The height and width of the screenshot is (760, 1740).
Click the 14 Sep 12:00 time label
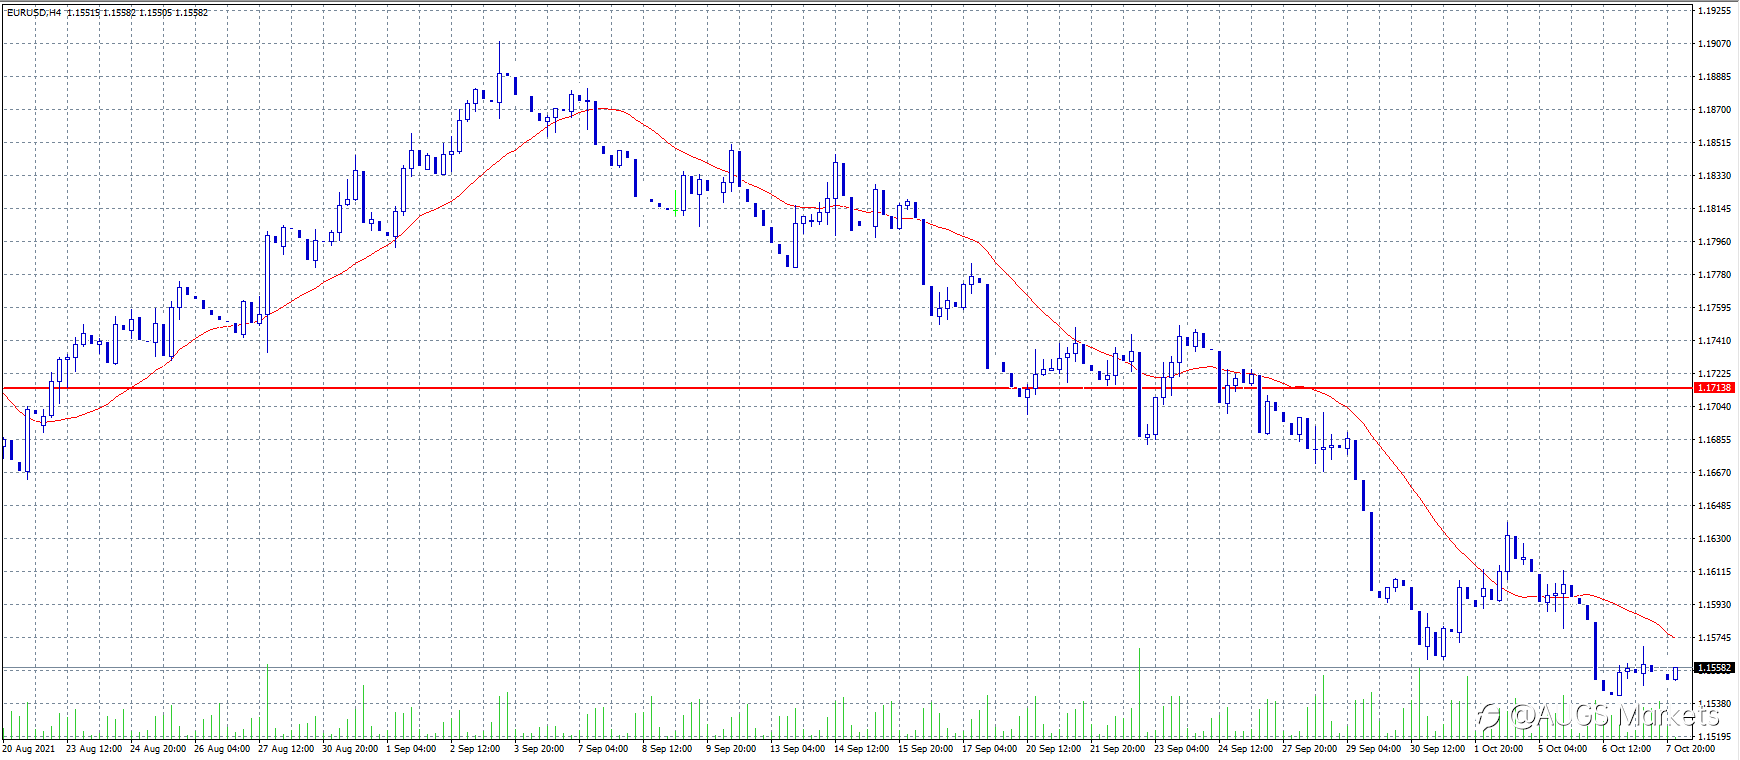point(862,749)
